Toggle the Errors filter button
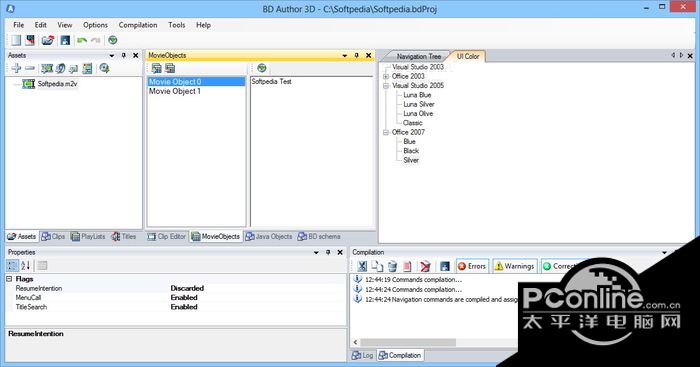 472,266
